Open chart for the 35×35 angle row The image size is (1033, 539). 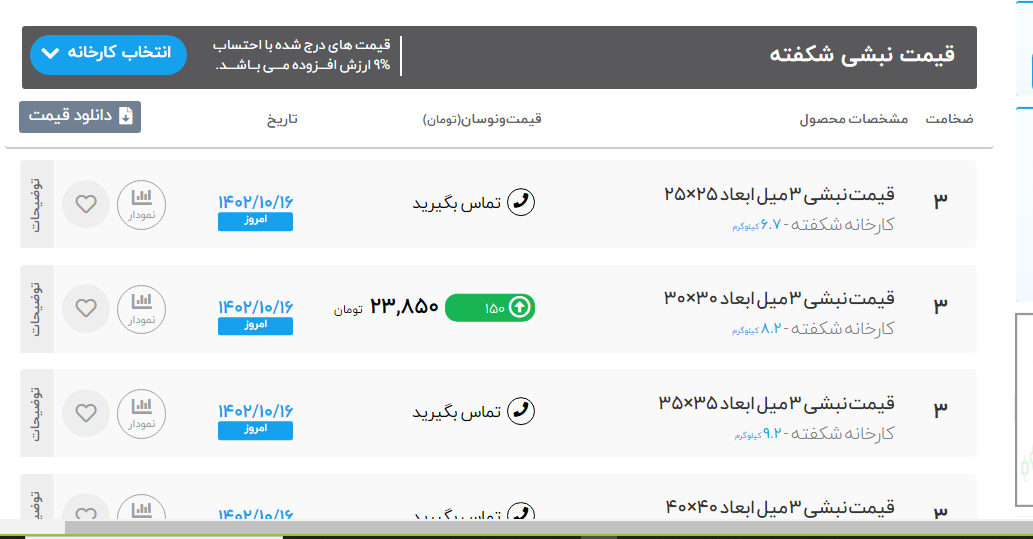pos(142,412)
